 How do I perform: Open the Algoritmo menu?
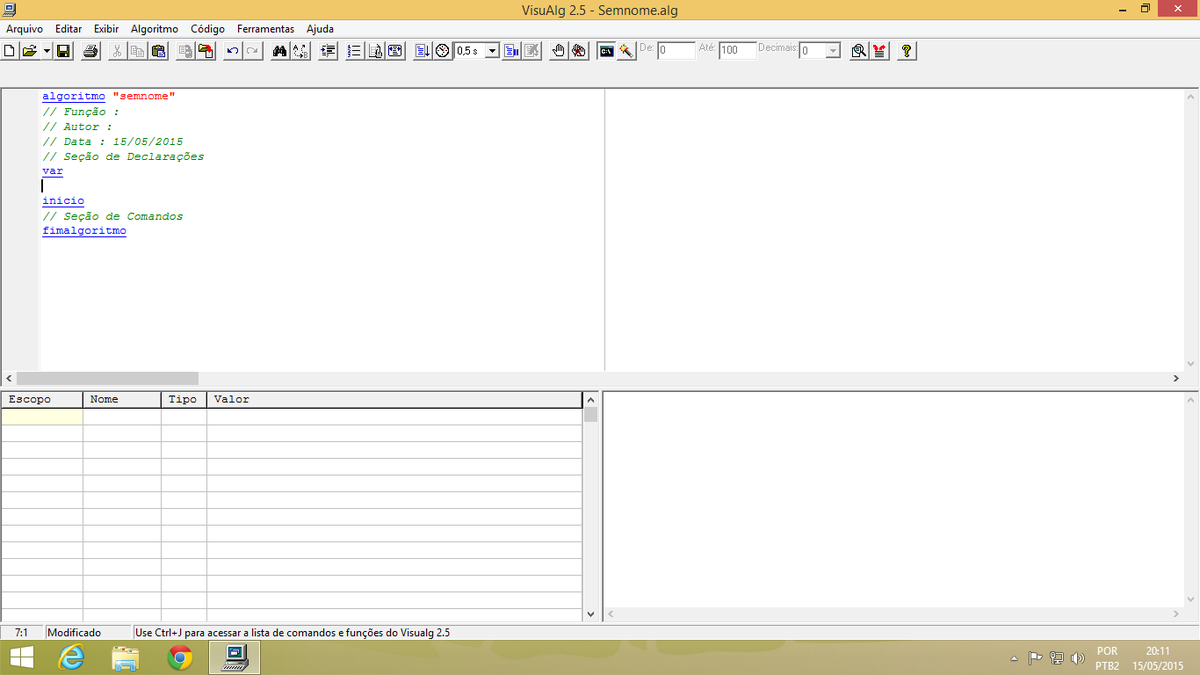(x=154, y=28)
